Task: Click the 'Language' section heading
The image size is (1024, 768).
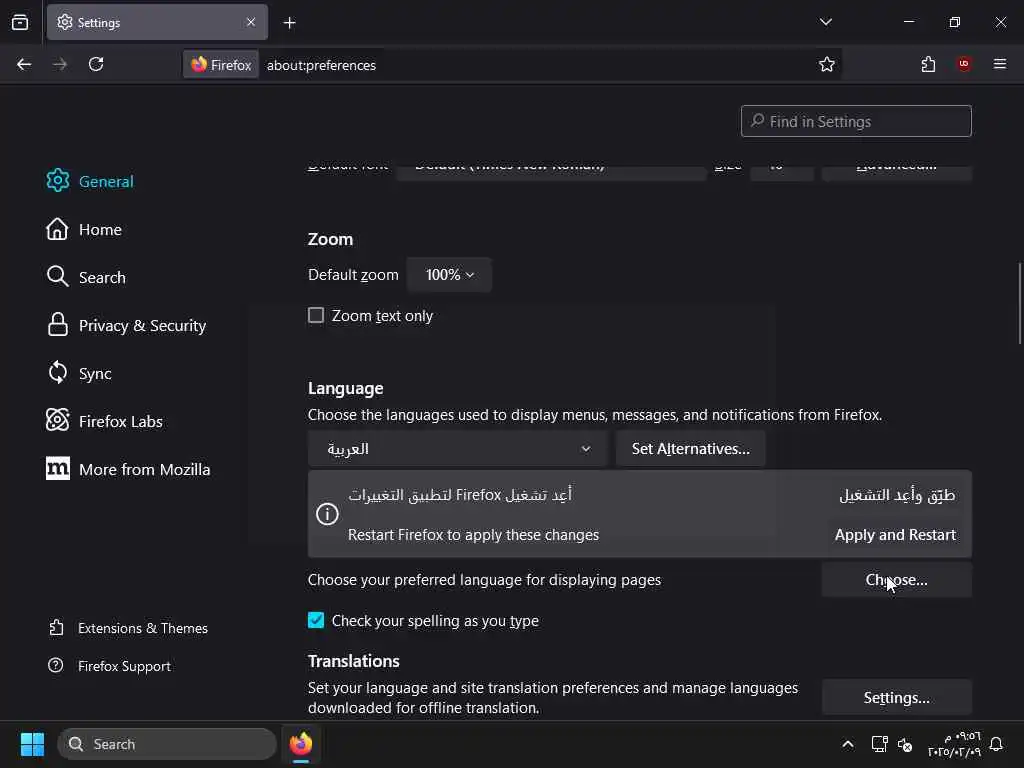Action: pyautogui.click(x=345, y=388)
